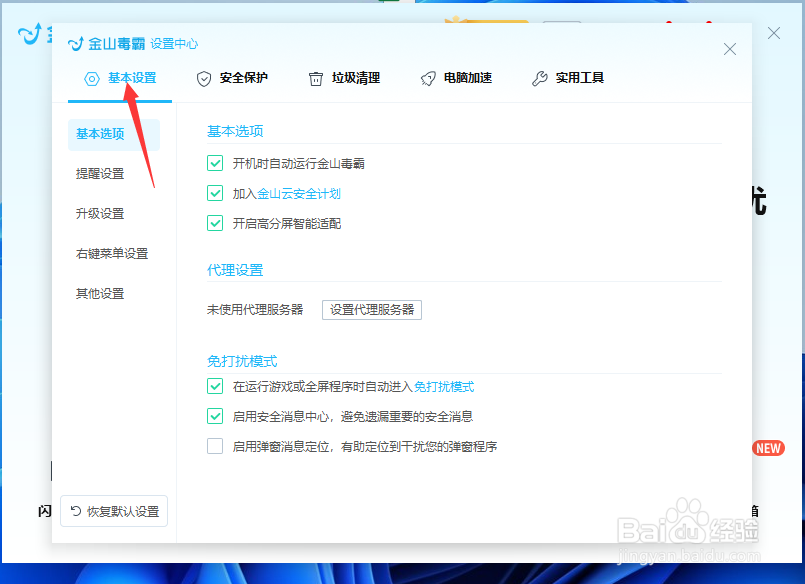
Task: Click the NEW badge in the main window
Action: (768, 448)
